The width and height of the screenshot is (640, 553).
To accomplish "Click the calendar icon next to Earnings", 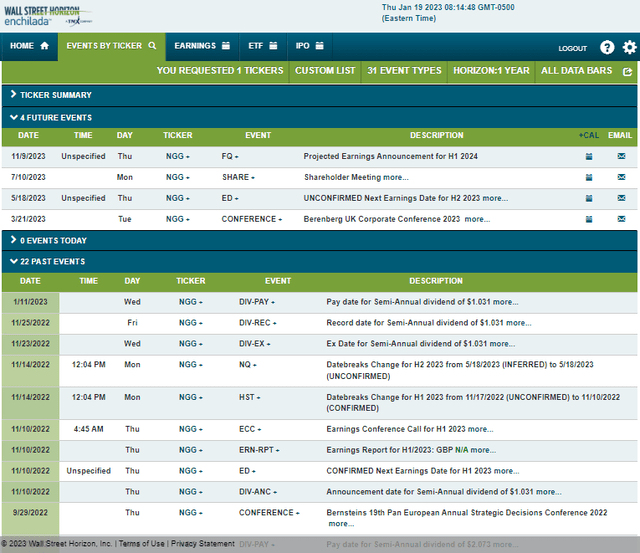I will click(x=226, y=46).
